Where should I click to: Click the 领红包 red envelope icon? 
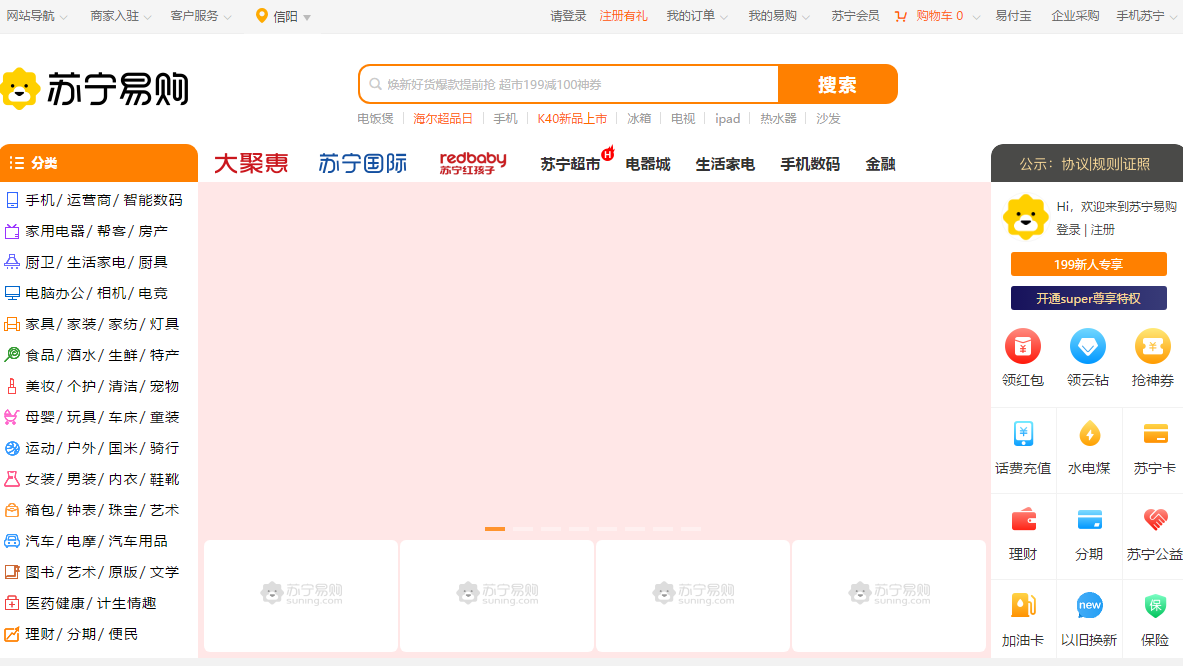[x=1022, y=347]
